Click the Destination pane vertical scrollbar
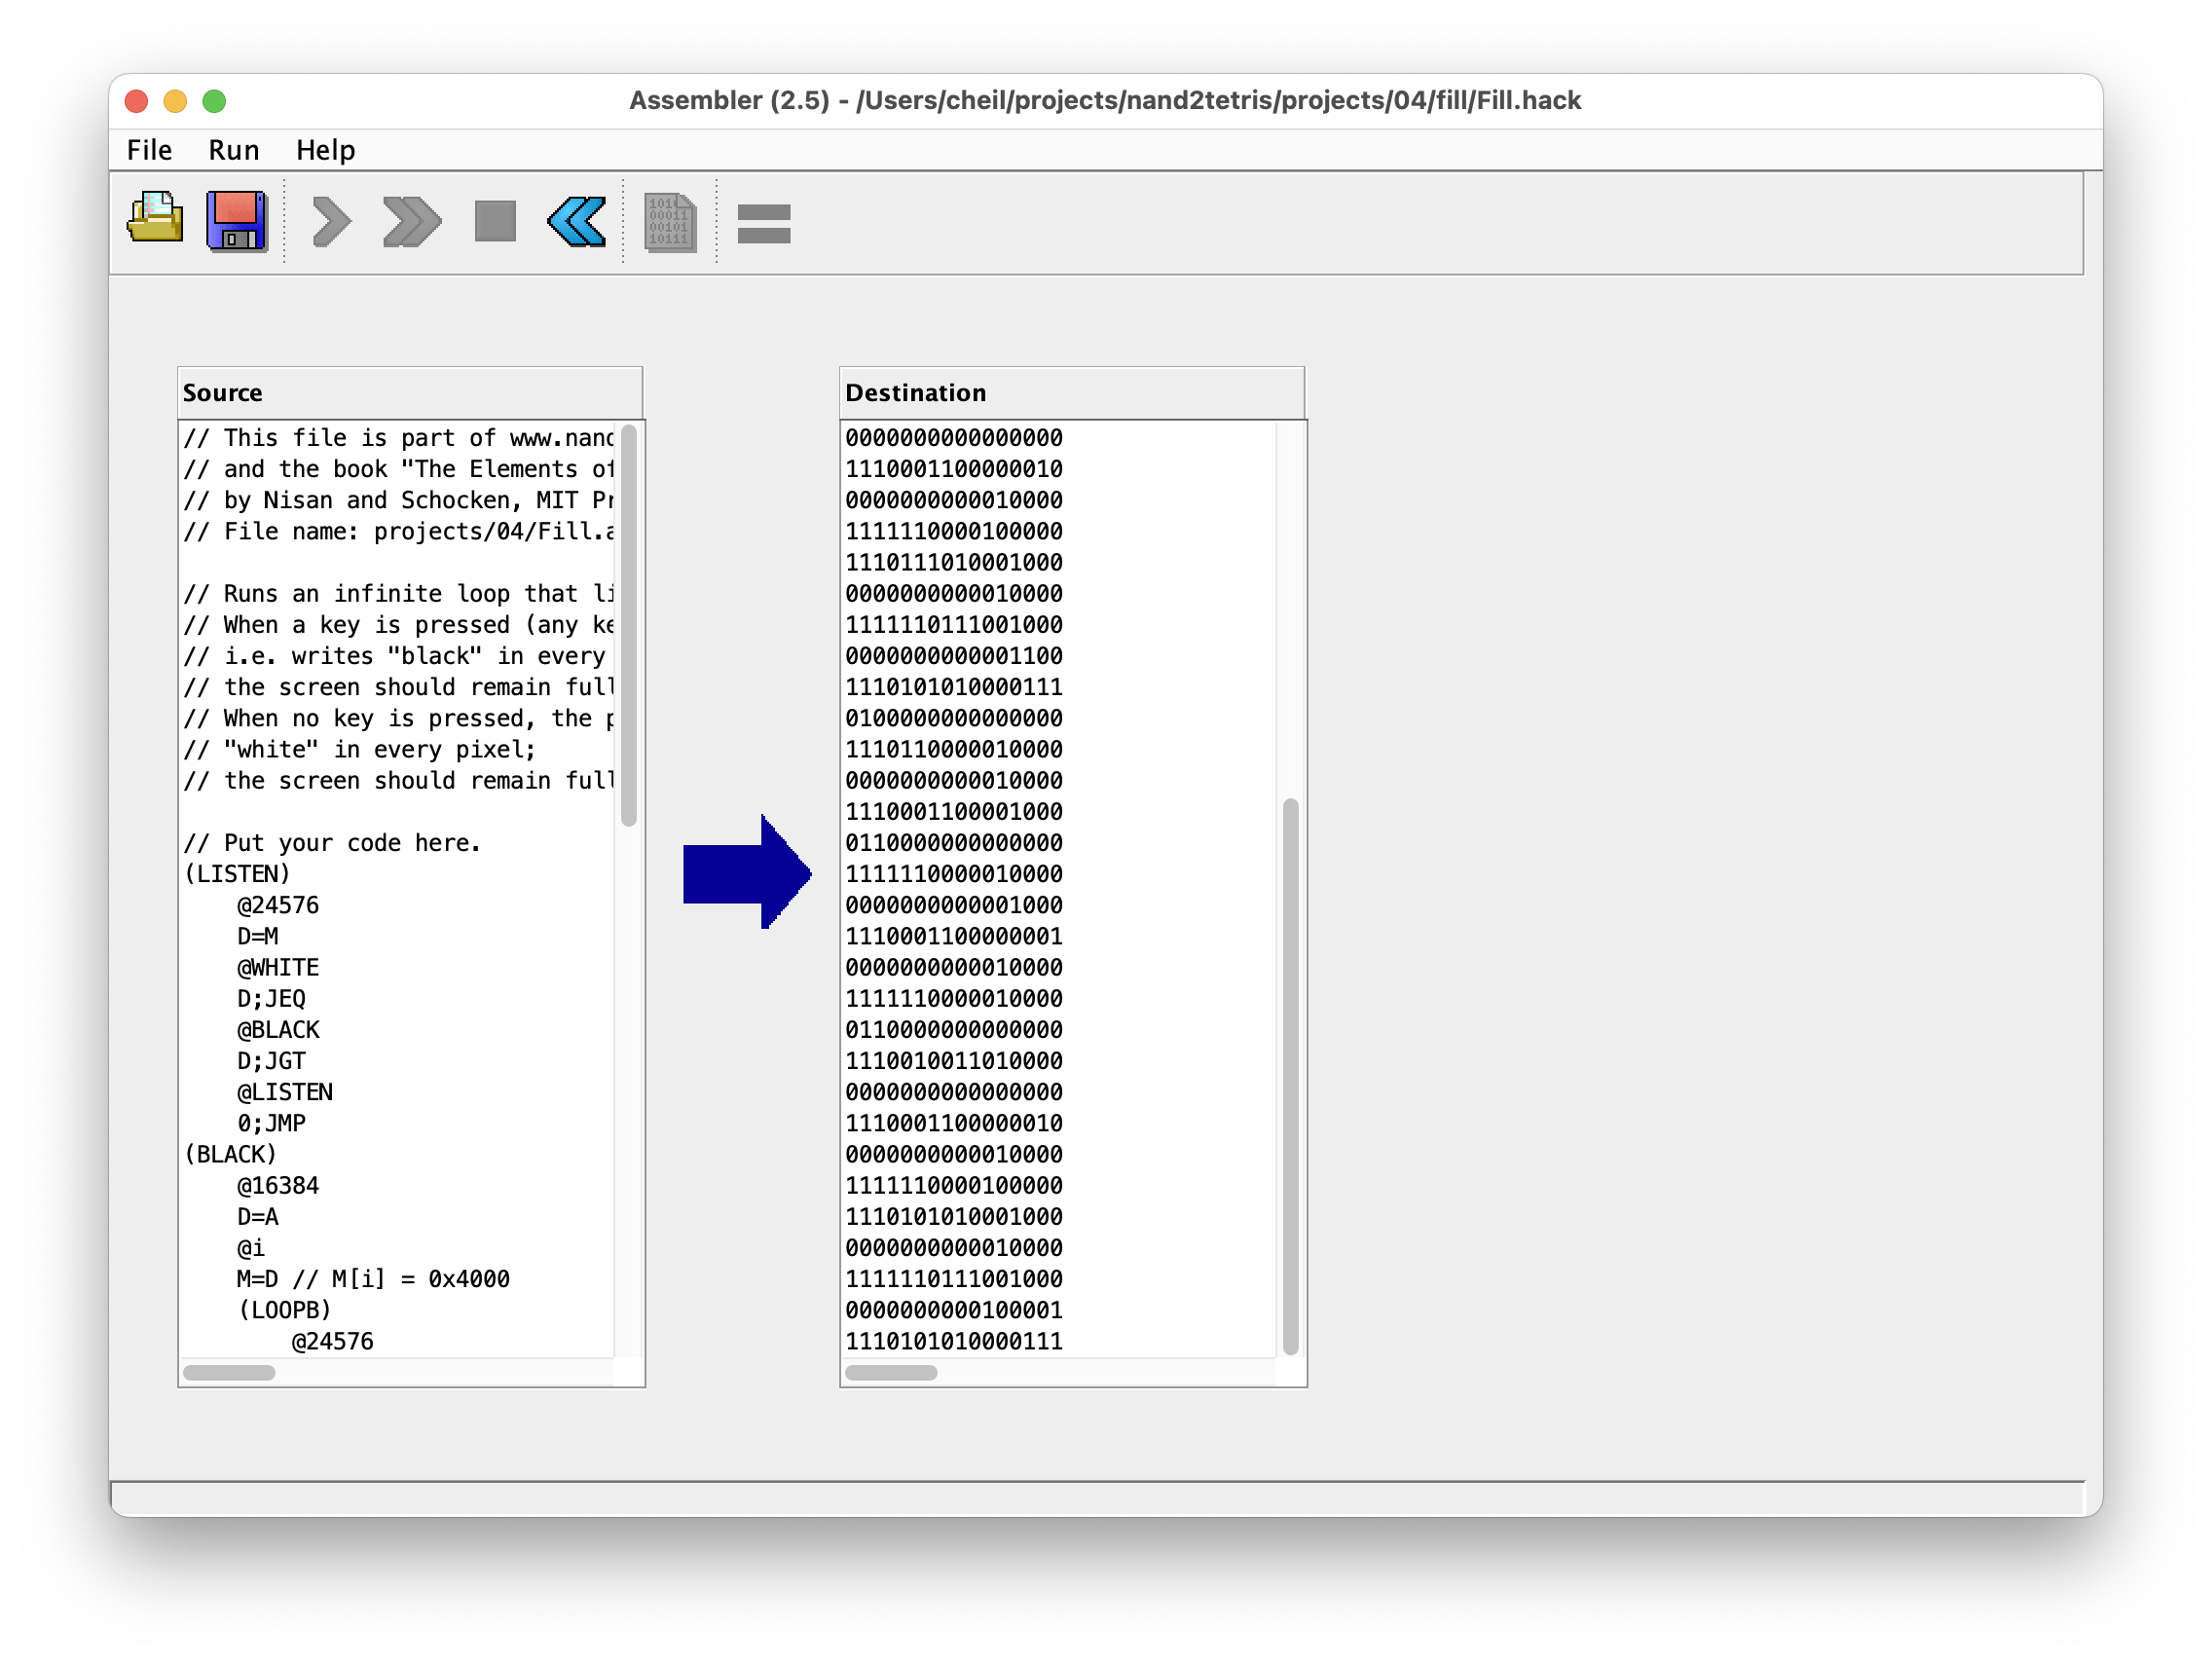The image size is (2212, 1661). (x=1290, y=1075)
